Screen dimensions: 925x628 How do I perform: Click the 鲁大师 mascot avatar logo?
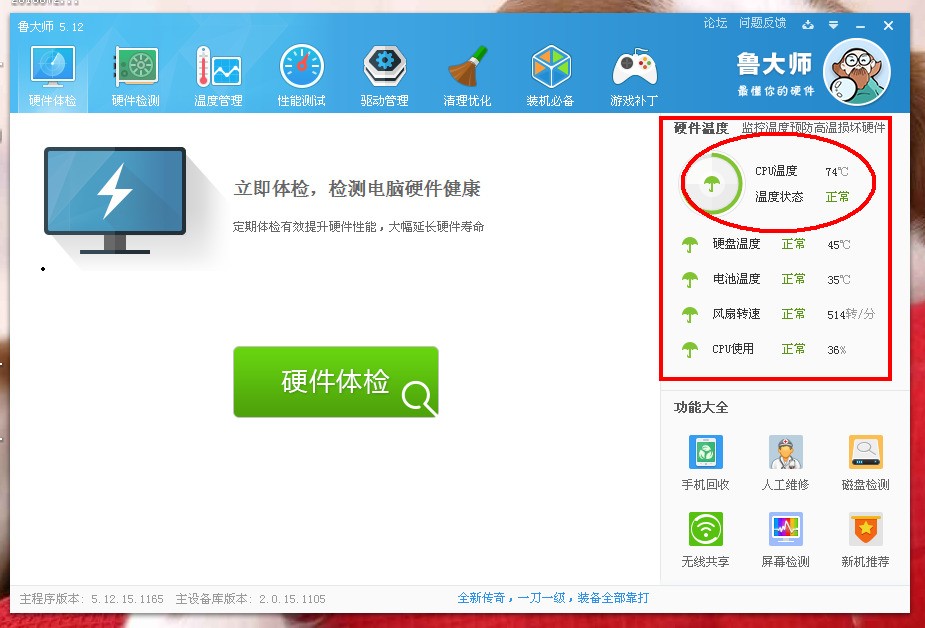857,72
